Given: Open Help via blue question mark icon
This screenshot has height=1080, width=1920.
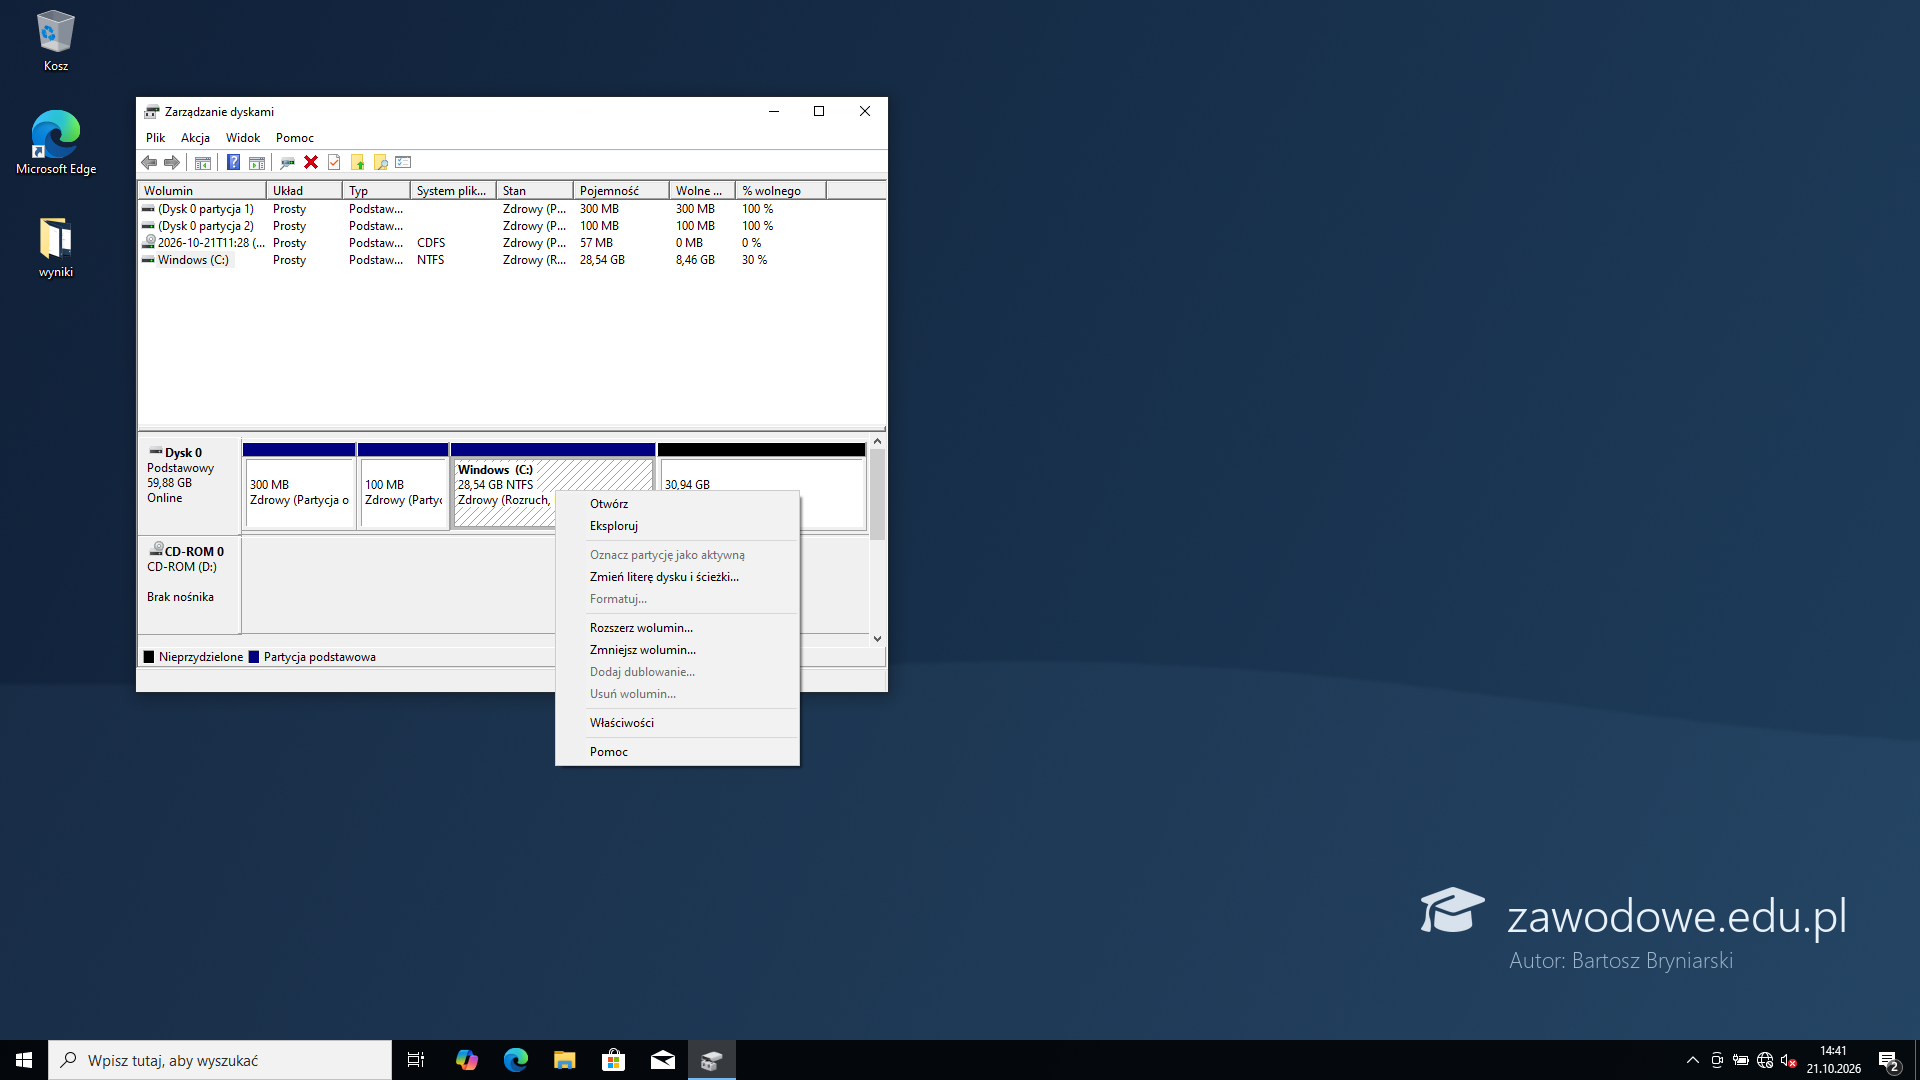Looking at the screenshot, I should [x=233, y=162].
